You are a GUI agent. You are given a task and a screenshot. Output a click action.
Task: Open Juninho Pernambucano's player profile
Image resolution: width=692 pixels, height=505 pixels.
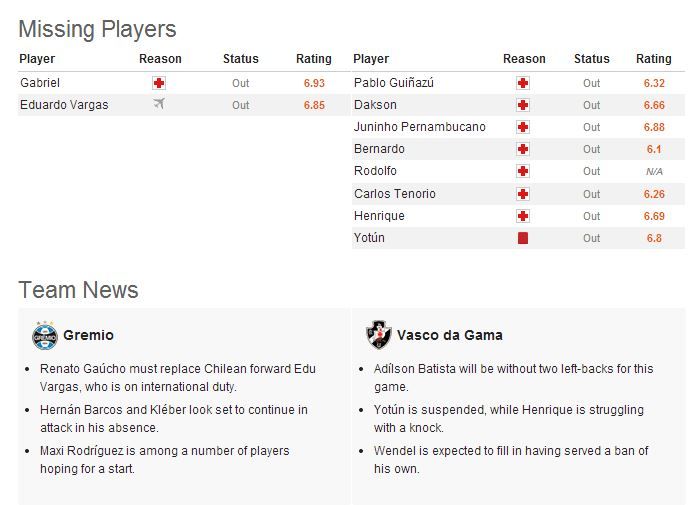point(420,127)
